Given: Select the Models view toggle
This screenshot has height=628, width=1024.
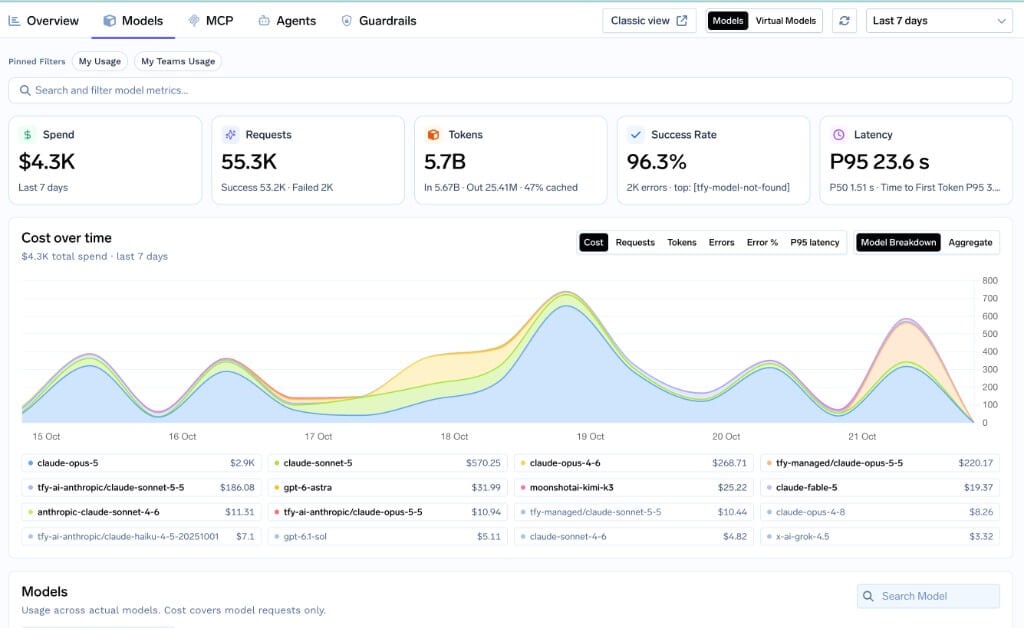Looking at the screenshot, I should (x=728, y=21).
